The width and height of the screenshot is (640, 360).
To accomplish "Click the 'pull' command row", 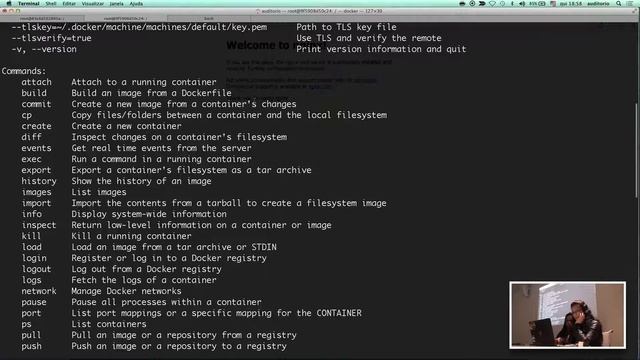I will tap(159, 336).
